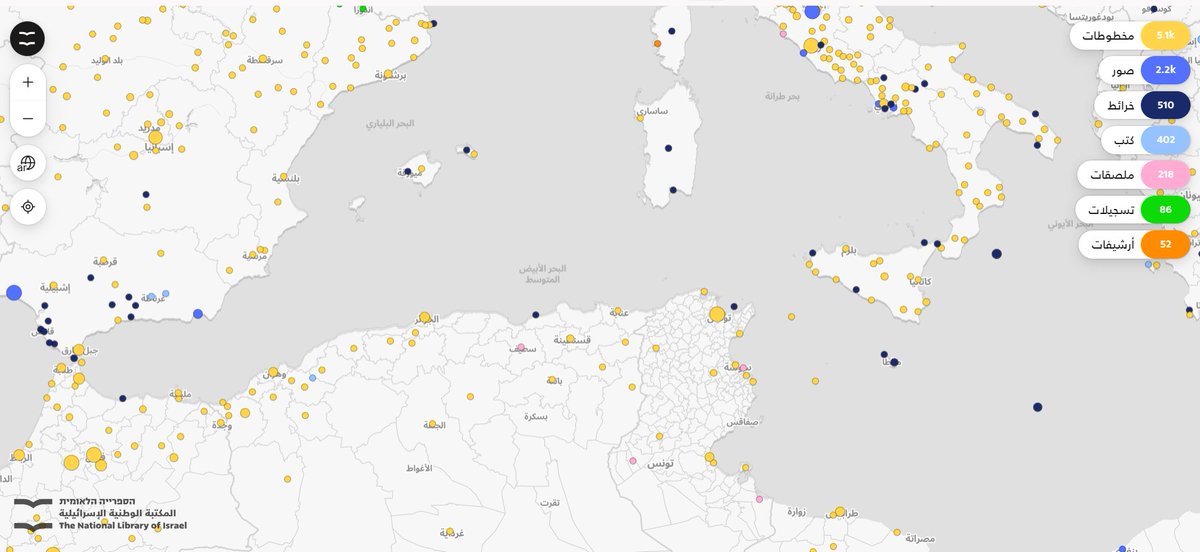Toggle the خرائط (510) maps filter

(1142, 105)
